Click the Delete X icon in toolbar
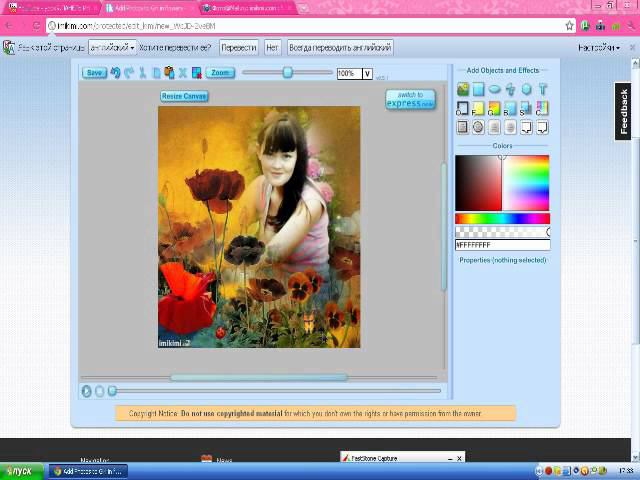Image resolution: width=640 pixels, height=480 pixels. (183, 73)
